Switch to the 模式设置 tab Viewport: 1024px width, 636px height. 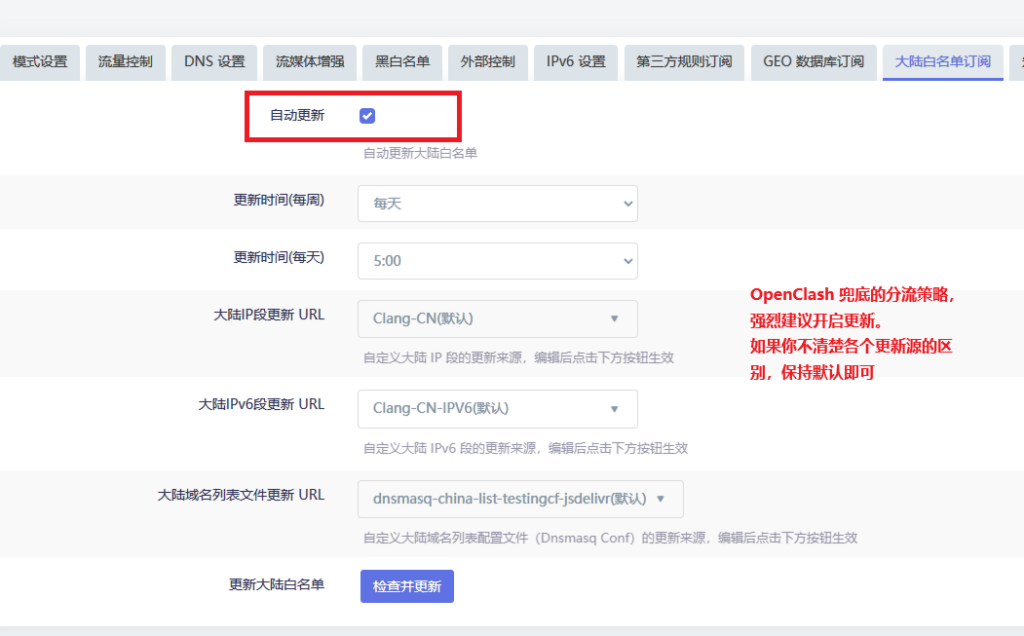coord(40,62)
